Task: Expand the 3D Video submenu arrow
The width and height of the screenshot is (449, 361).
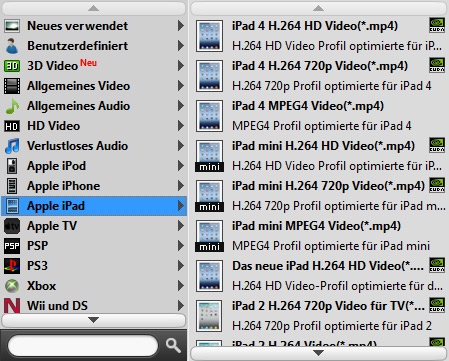Action: click(x=181, y=66)
